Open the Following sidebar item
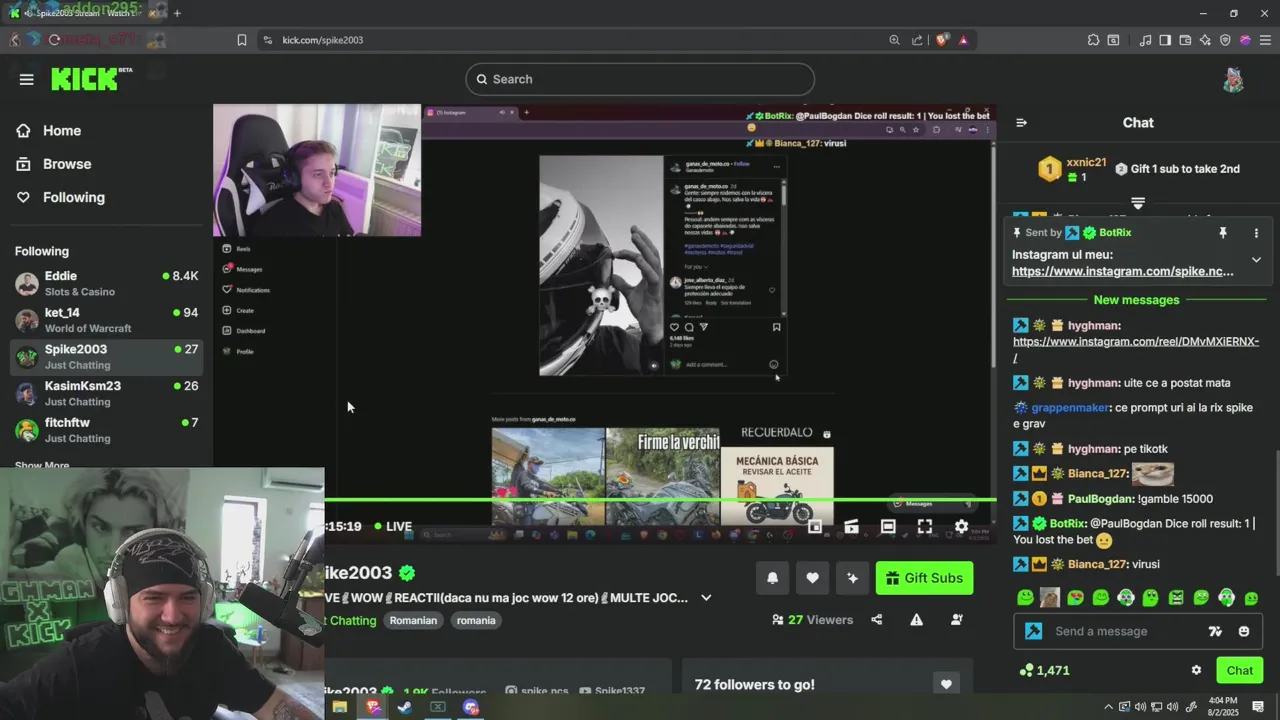 click(x=73, y=197)
